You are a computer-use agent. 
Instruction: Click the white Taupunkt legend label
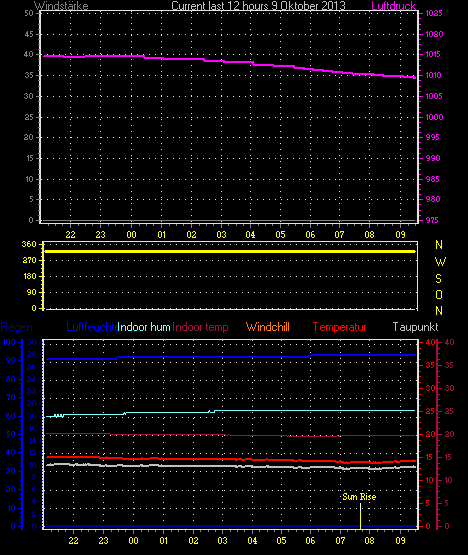(415, 327)
